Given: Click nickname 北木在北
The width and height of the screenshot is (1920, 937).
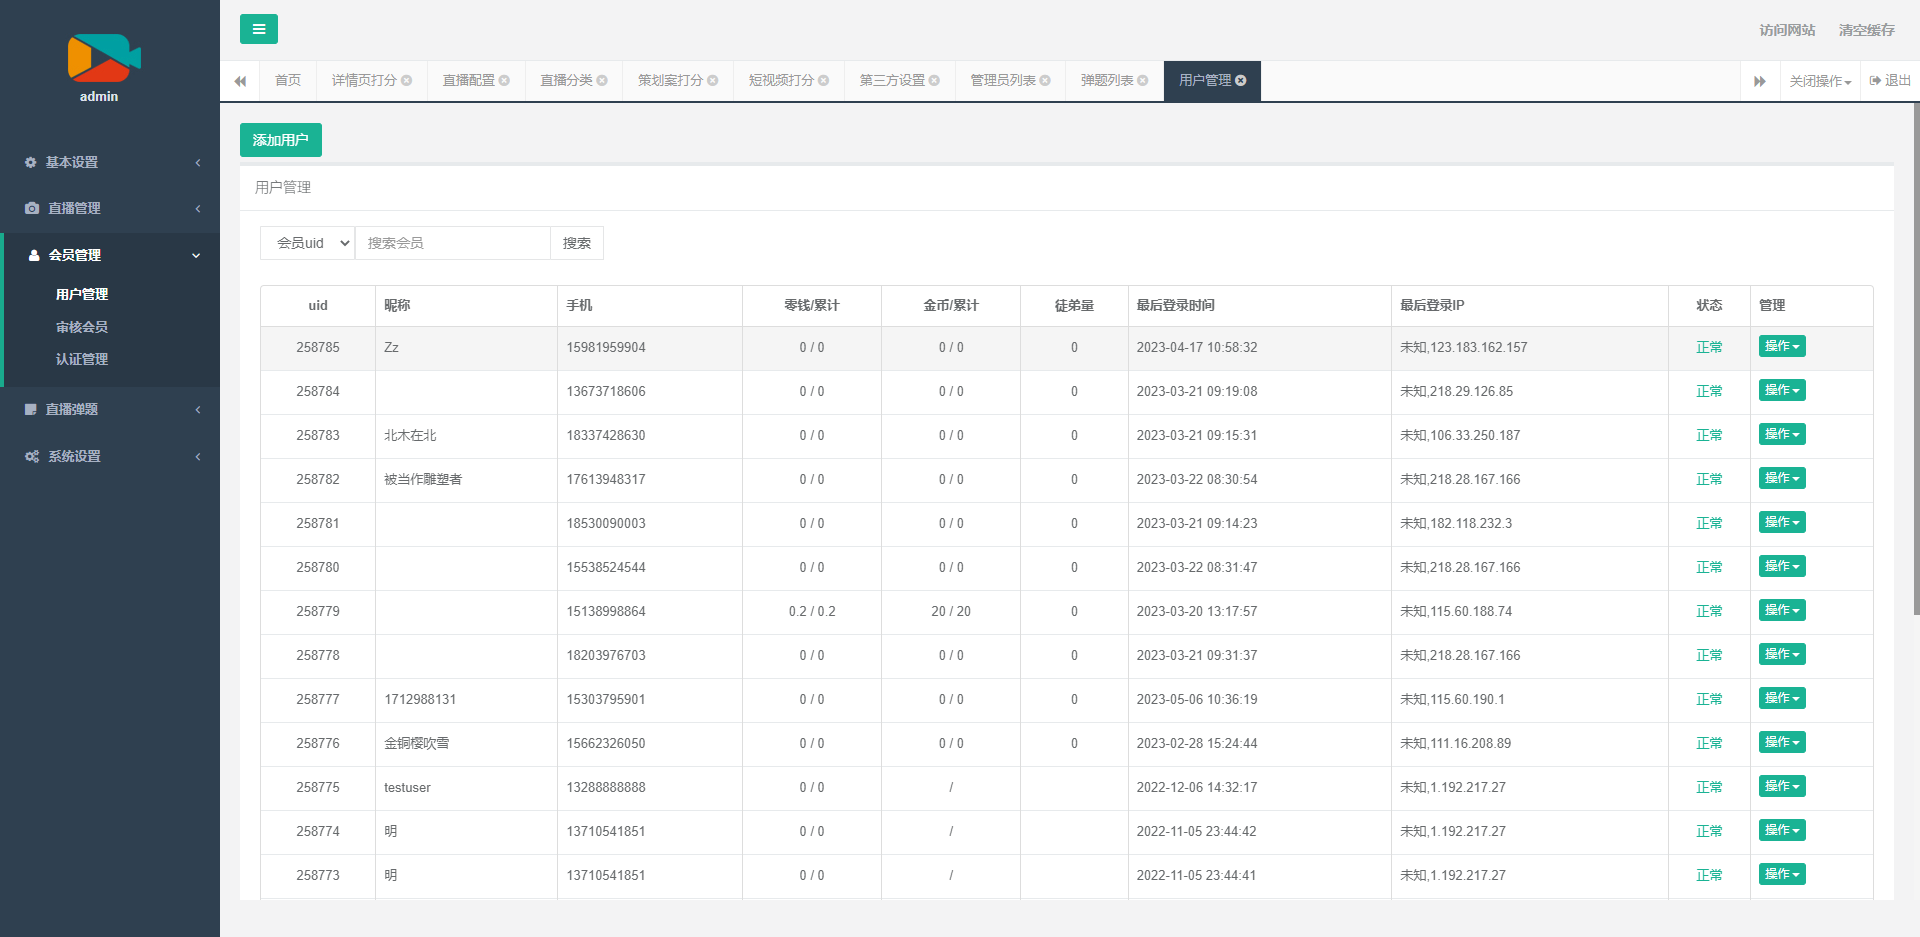Looking at the screenshot, I should point(410,435).
